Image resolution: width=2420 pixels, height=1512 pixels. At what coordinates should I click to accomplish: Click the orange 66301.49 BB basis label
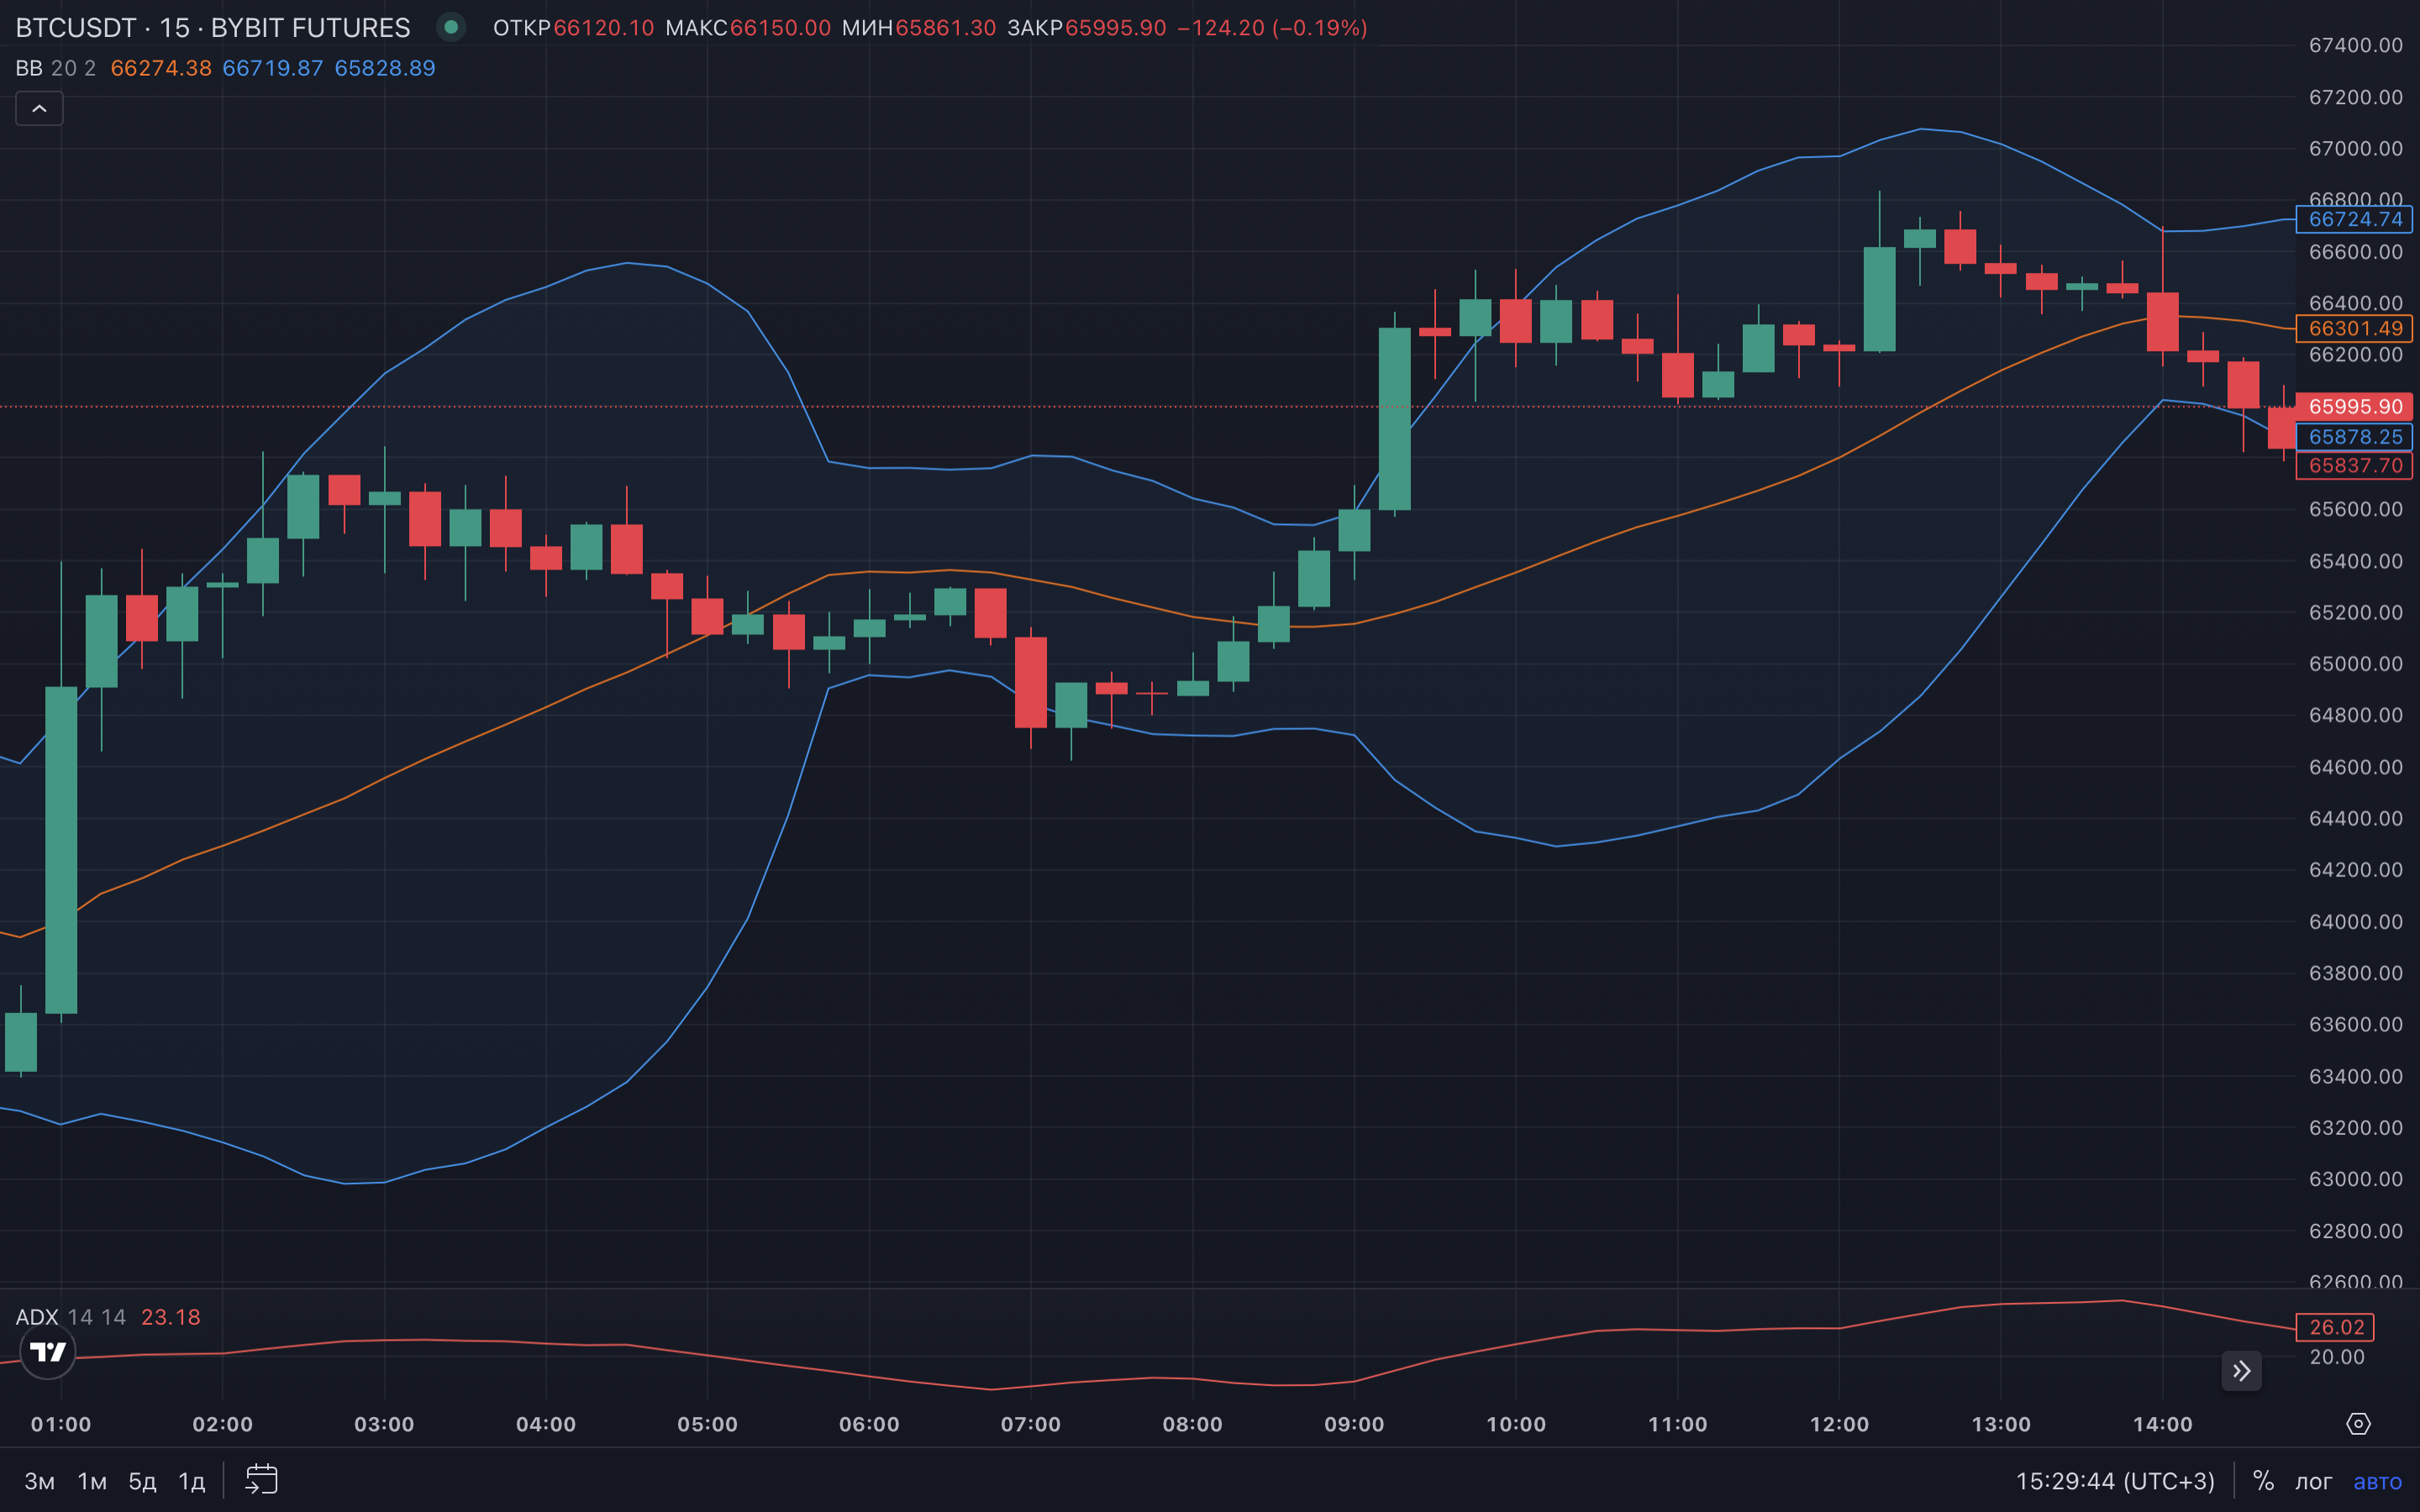click(2354, 328)
